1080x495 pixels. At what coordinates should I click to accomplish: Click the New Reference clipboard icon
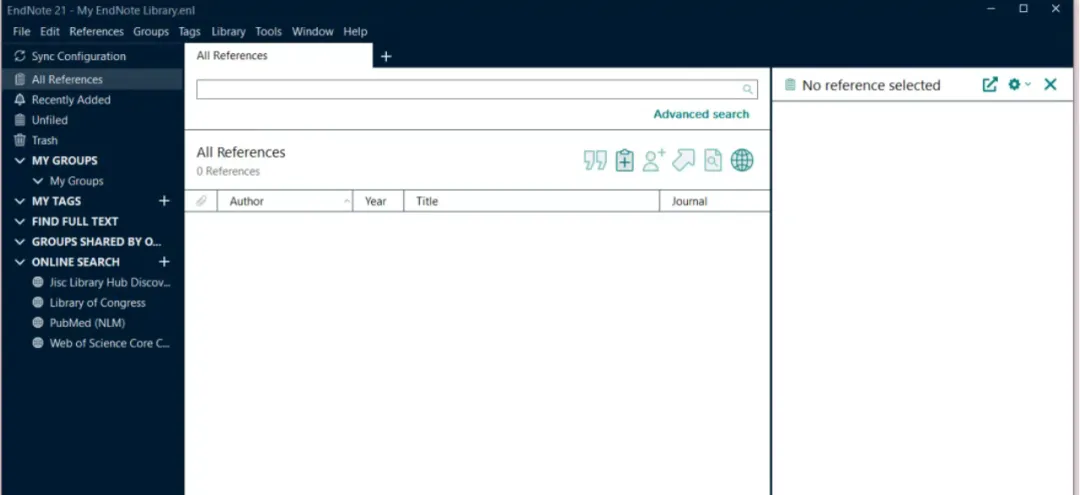coord(625,160)
